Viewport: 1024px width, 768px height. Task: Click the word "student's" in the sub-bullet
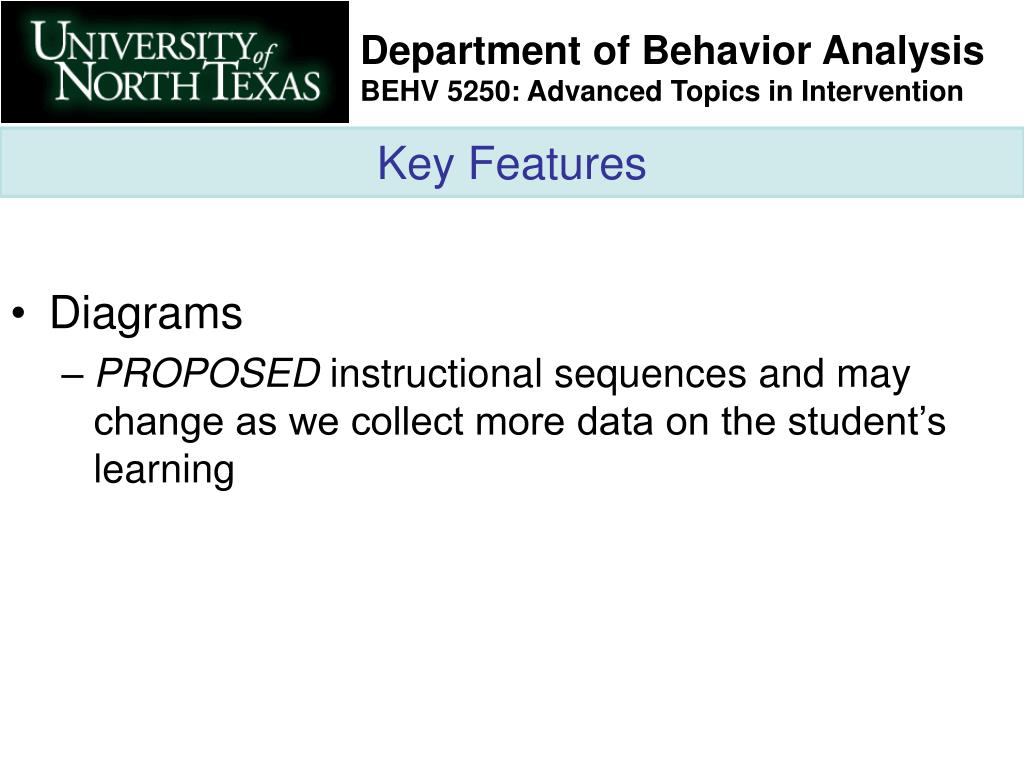coord(866,421)
